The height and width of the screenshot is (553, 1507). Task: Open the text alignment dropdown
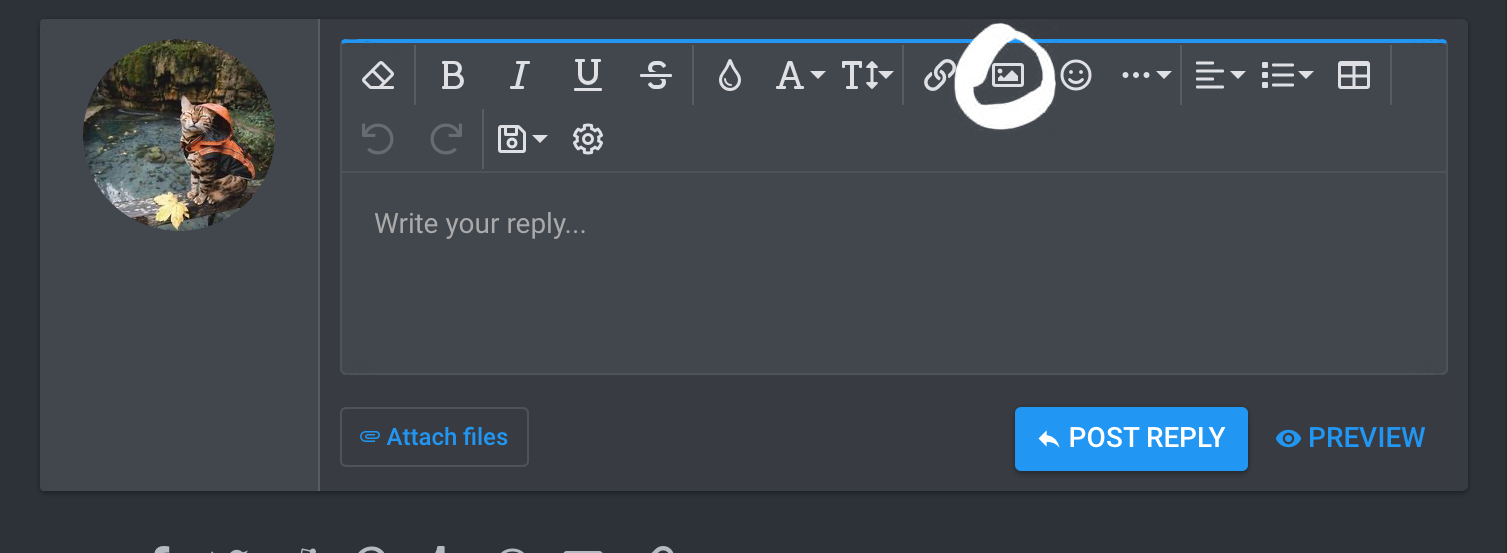coord(1220,76)
